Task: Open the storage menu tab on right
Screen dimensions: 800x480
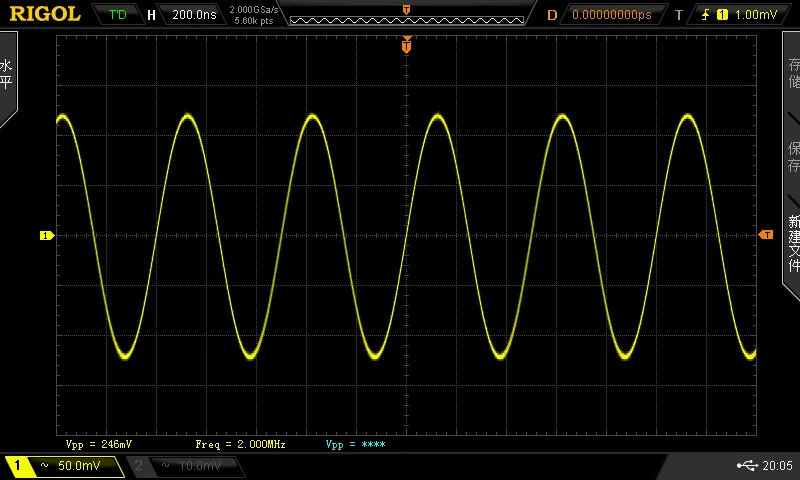Action: coord(793,73)
